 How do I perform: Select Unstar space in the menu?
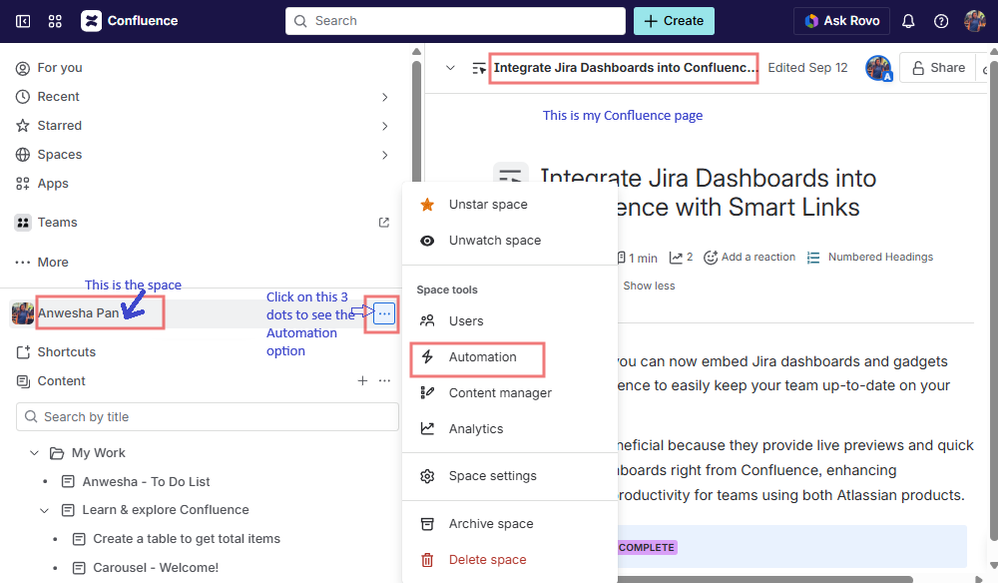(x=510, y=205)
